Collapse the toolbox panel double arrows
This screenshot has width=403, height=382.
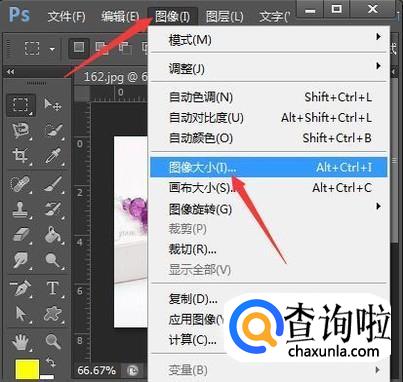click(10, 71)
